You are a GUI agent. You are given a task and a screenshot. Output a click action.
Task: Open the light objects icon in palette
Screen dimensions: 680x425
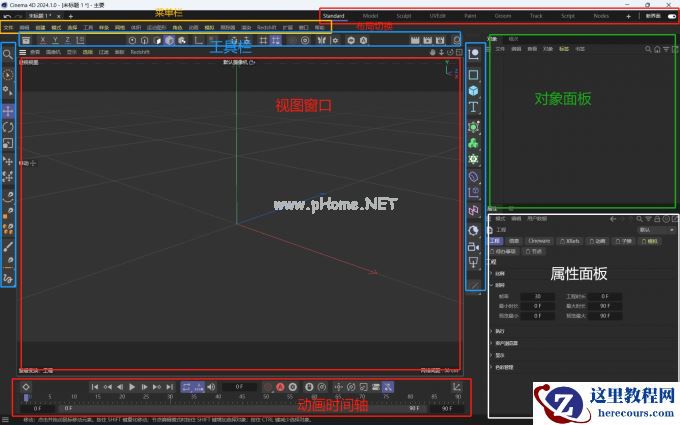(x=474, y=262)
